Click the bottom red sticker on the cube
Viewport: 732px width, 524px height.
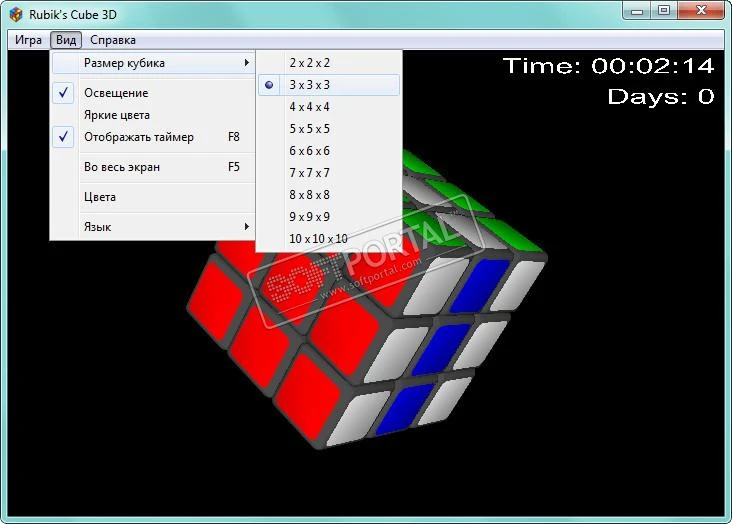point(307,397)
